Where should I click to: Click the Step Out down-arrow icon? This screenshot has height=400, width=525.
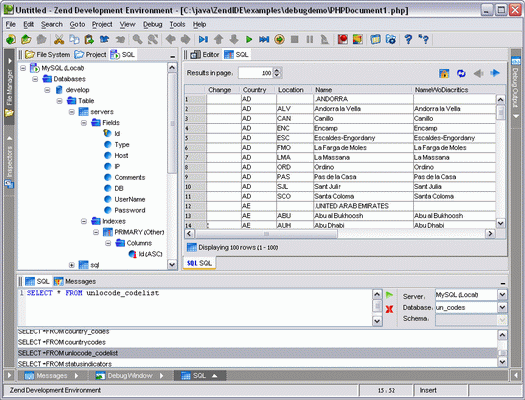point(234,39)
